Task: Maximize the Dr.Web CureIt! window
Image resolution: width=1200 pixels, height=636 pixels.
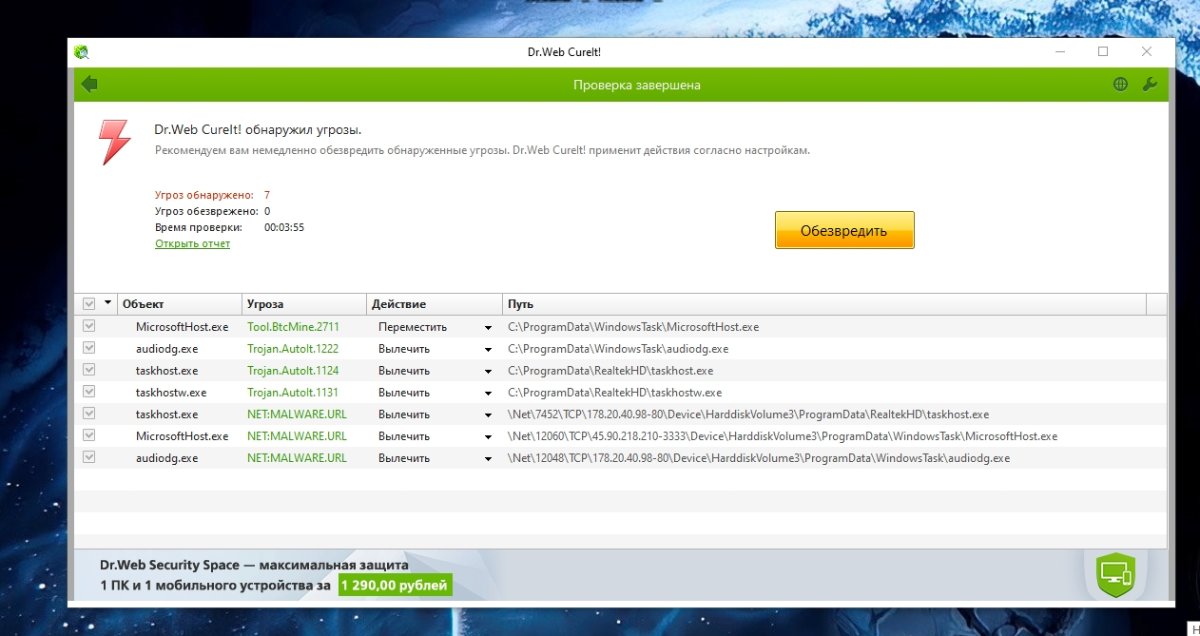Action: [1103, 52]
